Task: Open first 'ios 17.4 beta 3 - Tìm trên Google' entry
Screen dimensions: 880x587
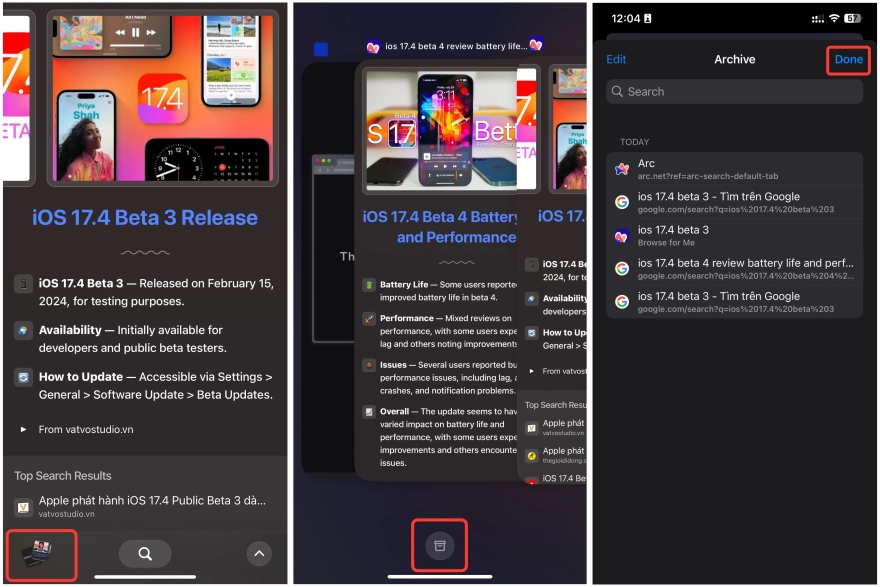Action: click(734, 202)
